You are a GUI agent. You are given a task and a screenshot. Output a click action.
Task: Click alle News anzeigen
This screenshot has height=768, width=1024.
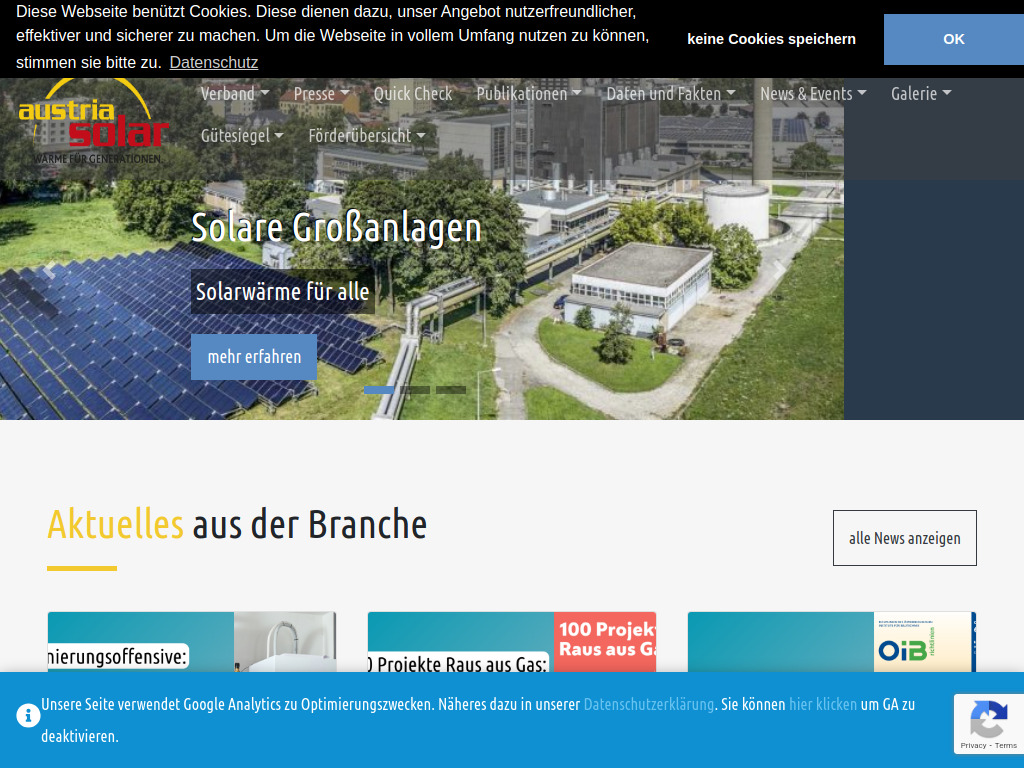point(904,538)
